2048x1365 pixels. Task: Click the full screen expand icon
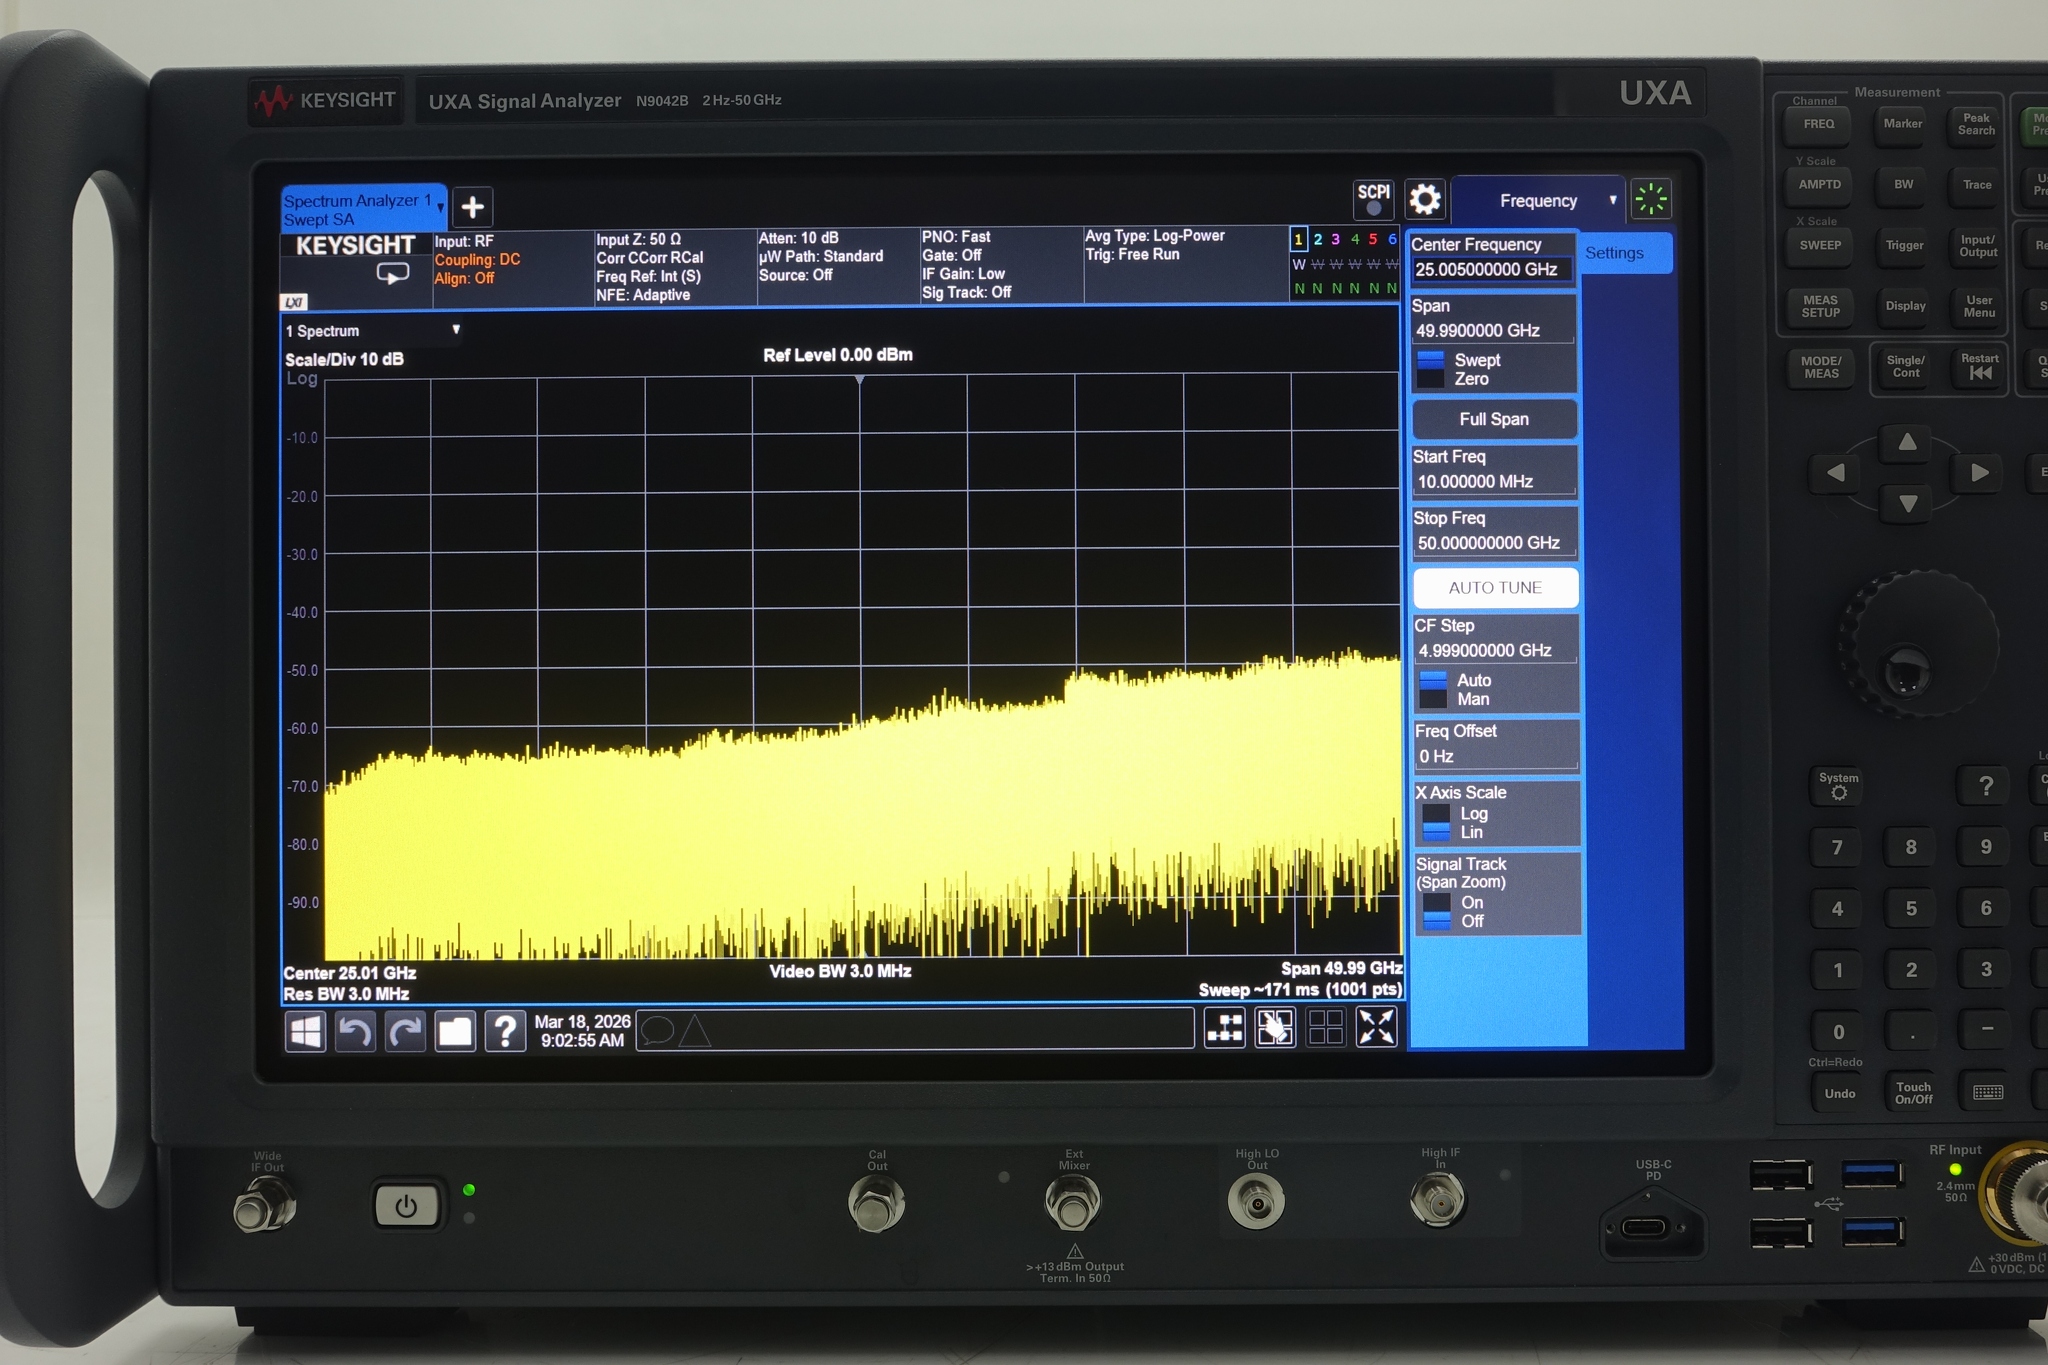1376,1027
